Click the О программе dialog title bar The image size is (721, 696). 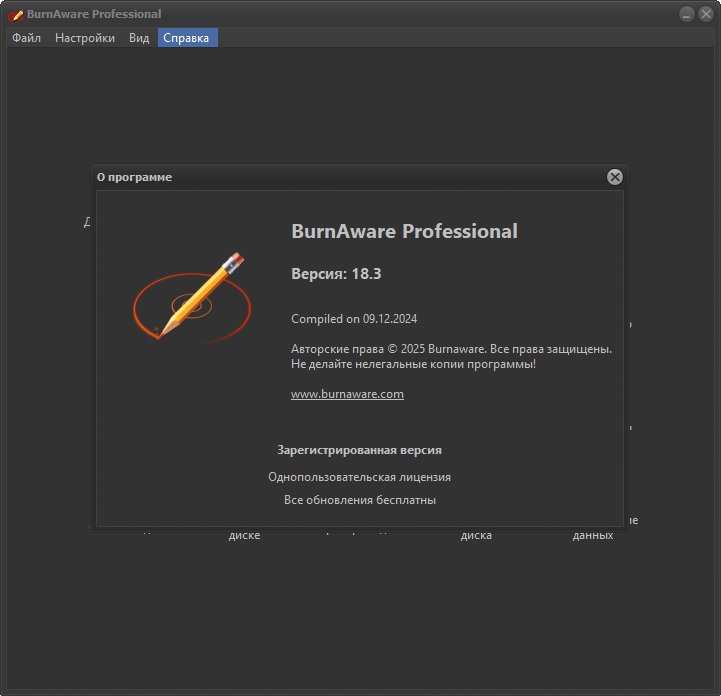tap(349, 177)
